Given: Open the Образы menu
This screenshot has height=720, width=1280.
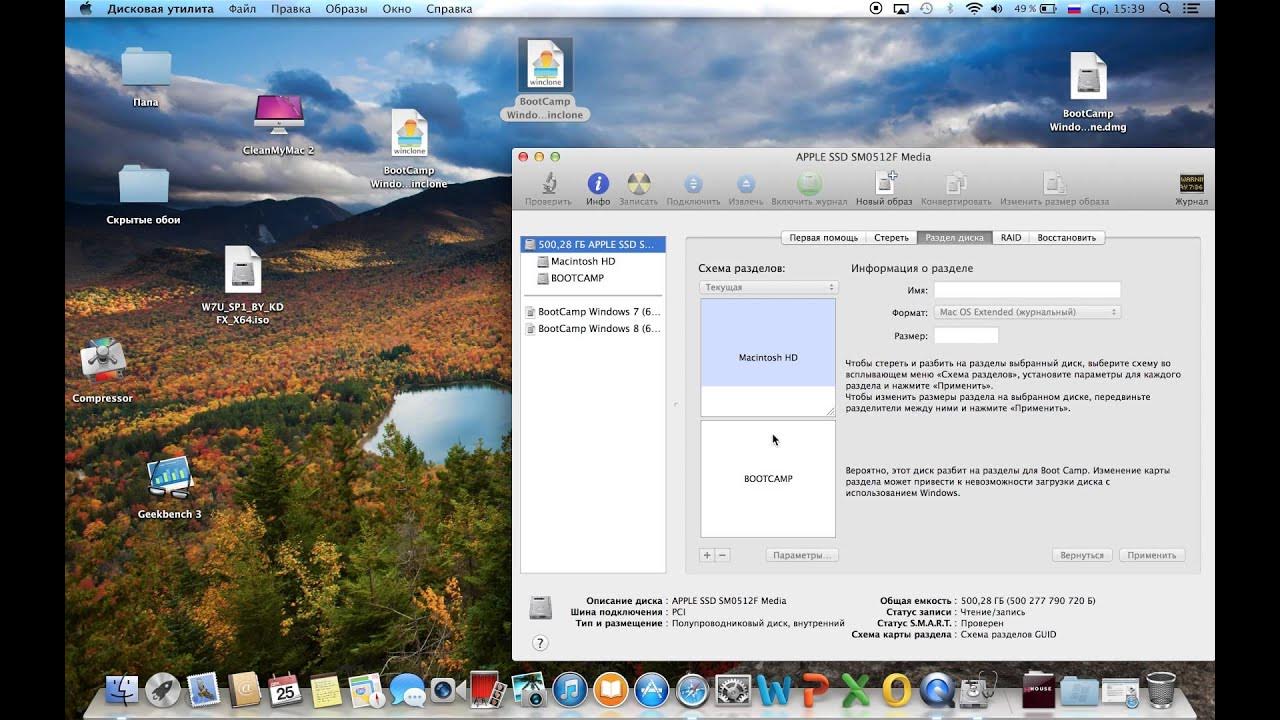Looking at the screenshot, I should pos(346,8).
